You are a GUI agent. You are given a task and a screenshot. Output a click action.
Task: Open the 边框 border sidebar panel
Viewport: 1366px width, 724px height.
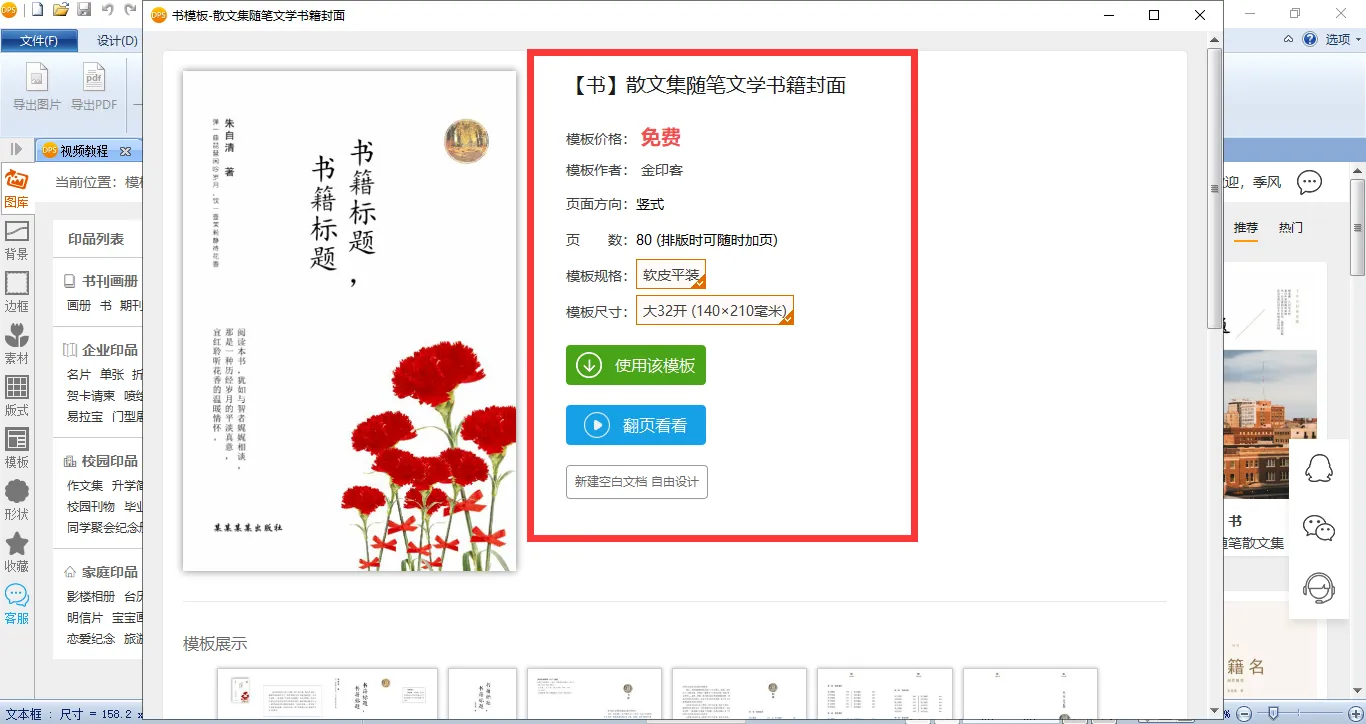(x=16, y=294)
